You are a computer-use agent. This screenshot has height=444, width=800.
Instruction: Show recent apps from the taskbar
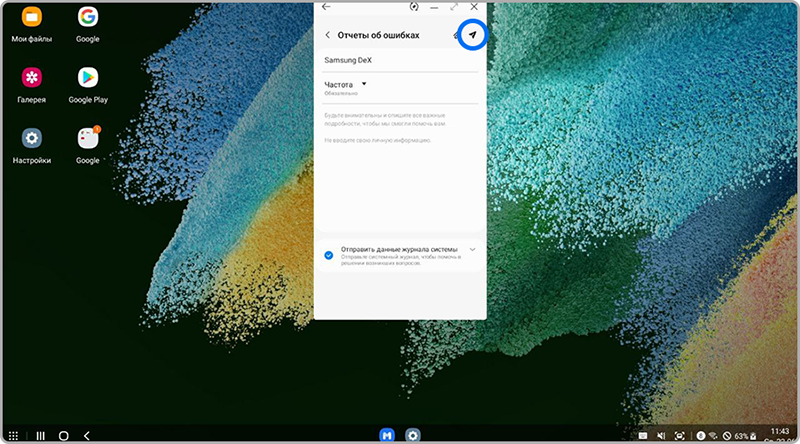pyautogui.click(x=40, y=435)
